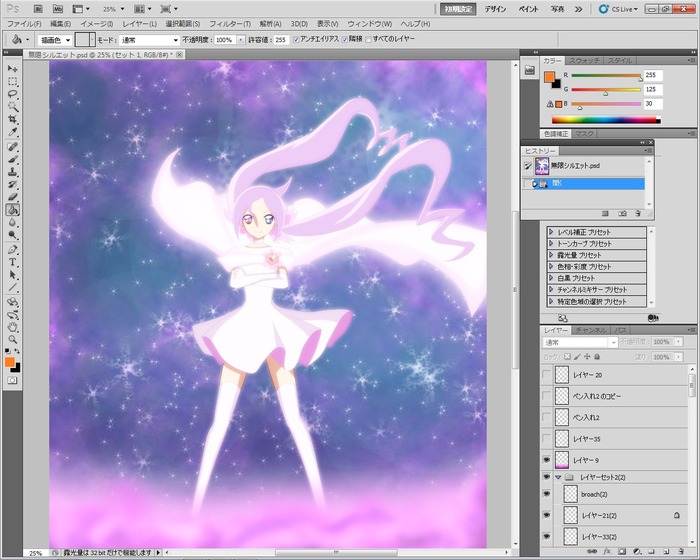Select the Paint Bucket tool in the toolbox
Viewport: 700px width, 560px height.
click(12, 209)
